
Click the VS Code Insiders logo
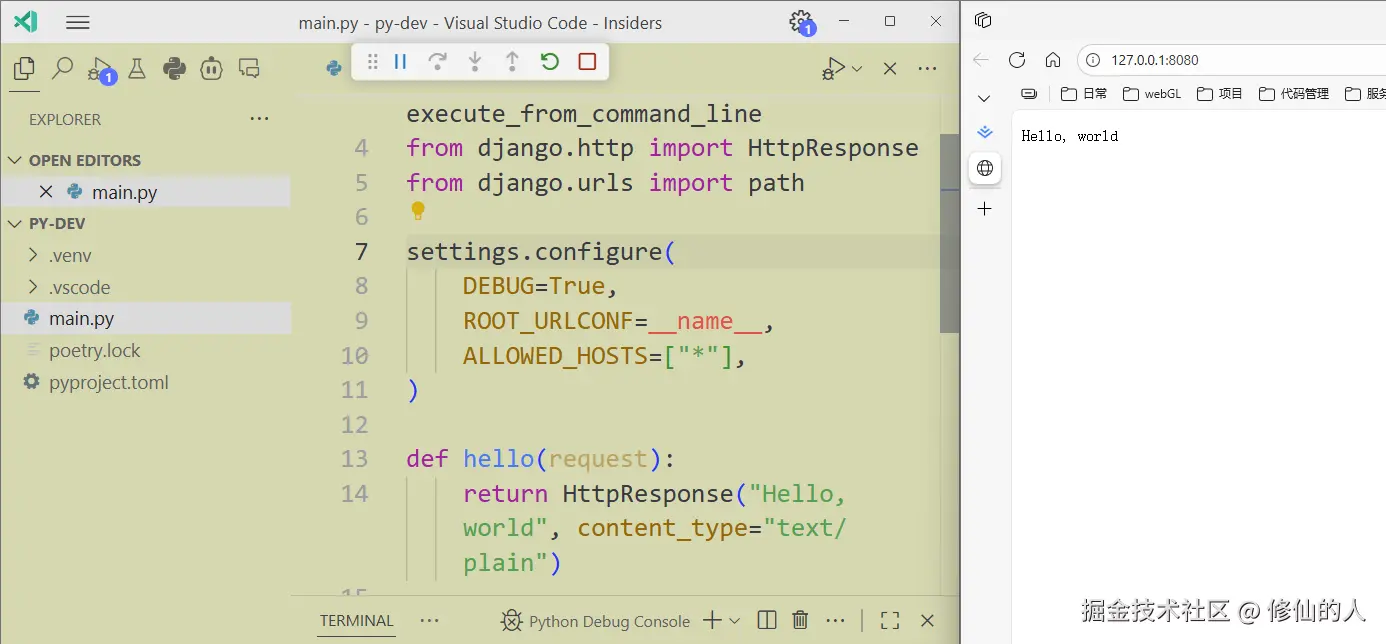pyautogui.click(x=25, y=22)
